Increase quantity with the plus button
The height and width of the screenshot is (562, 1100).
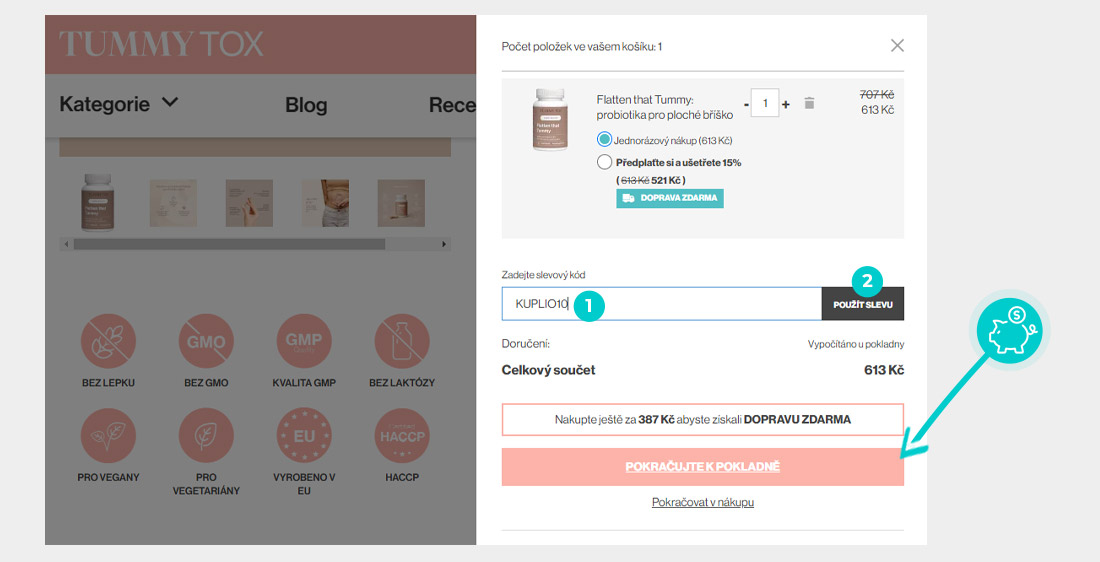(786, 104)
